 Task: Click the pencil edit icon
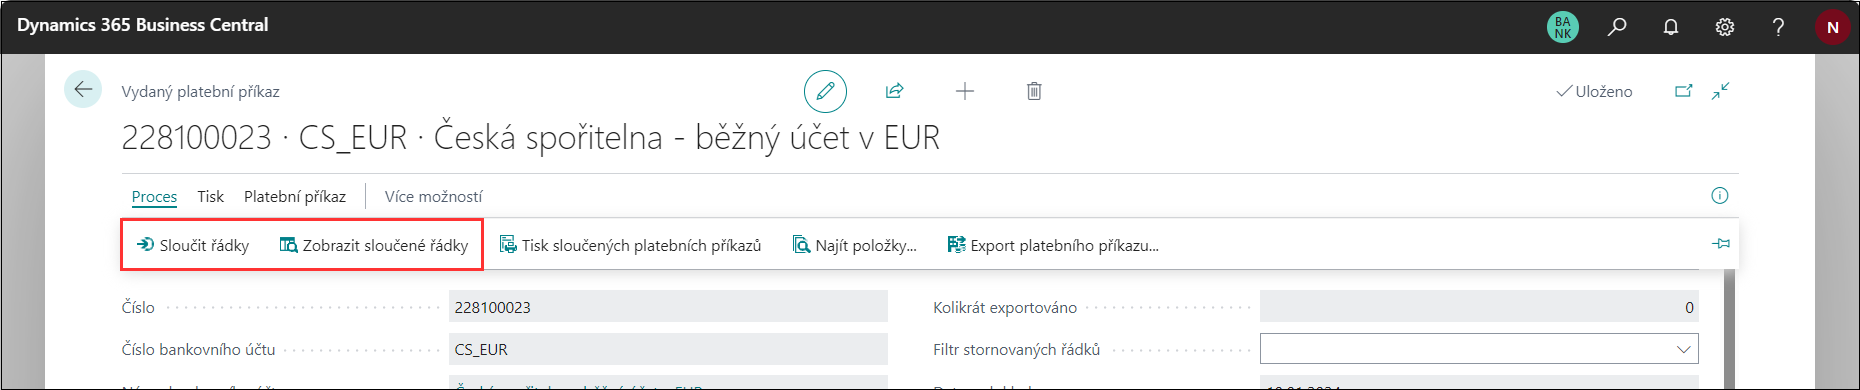click(825, 91)
